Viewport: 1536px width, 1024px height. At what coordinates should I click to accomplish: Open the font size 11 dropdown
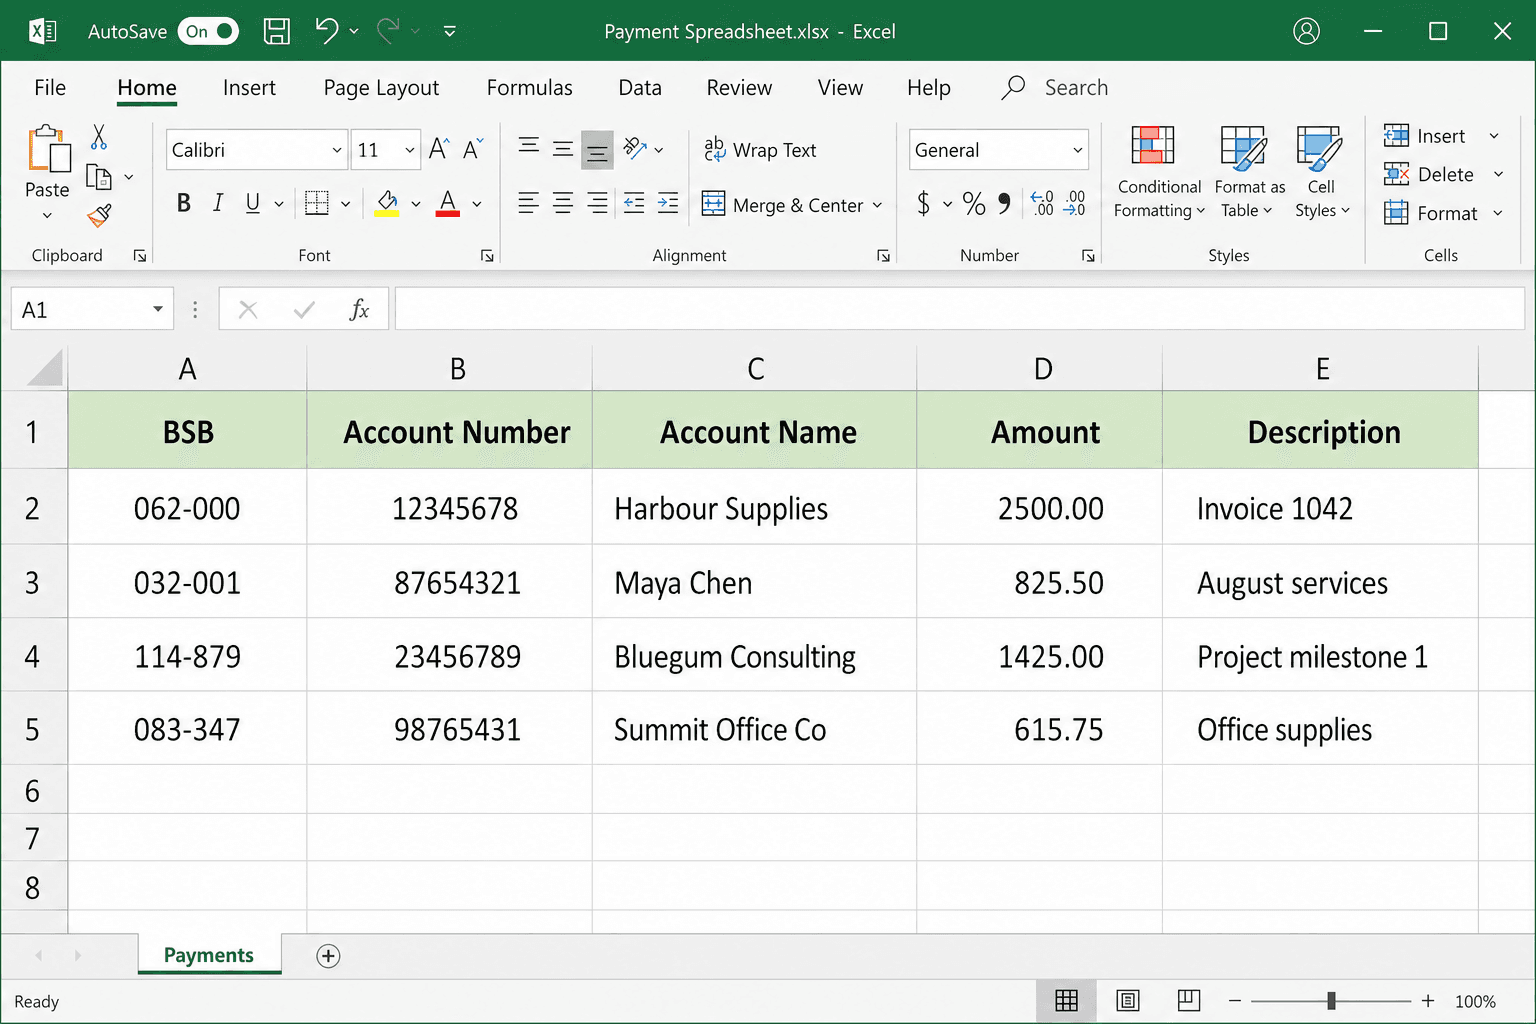point(410,150)
